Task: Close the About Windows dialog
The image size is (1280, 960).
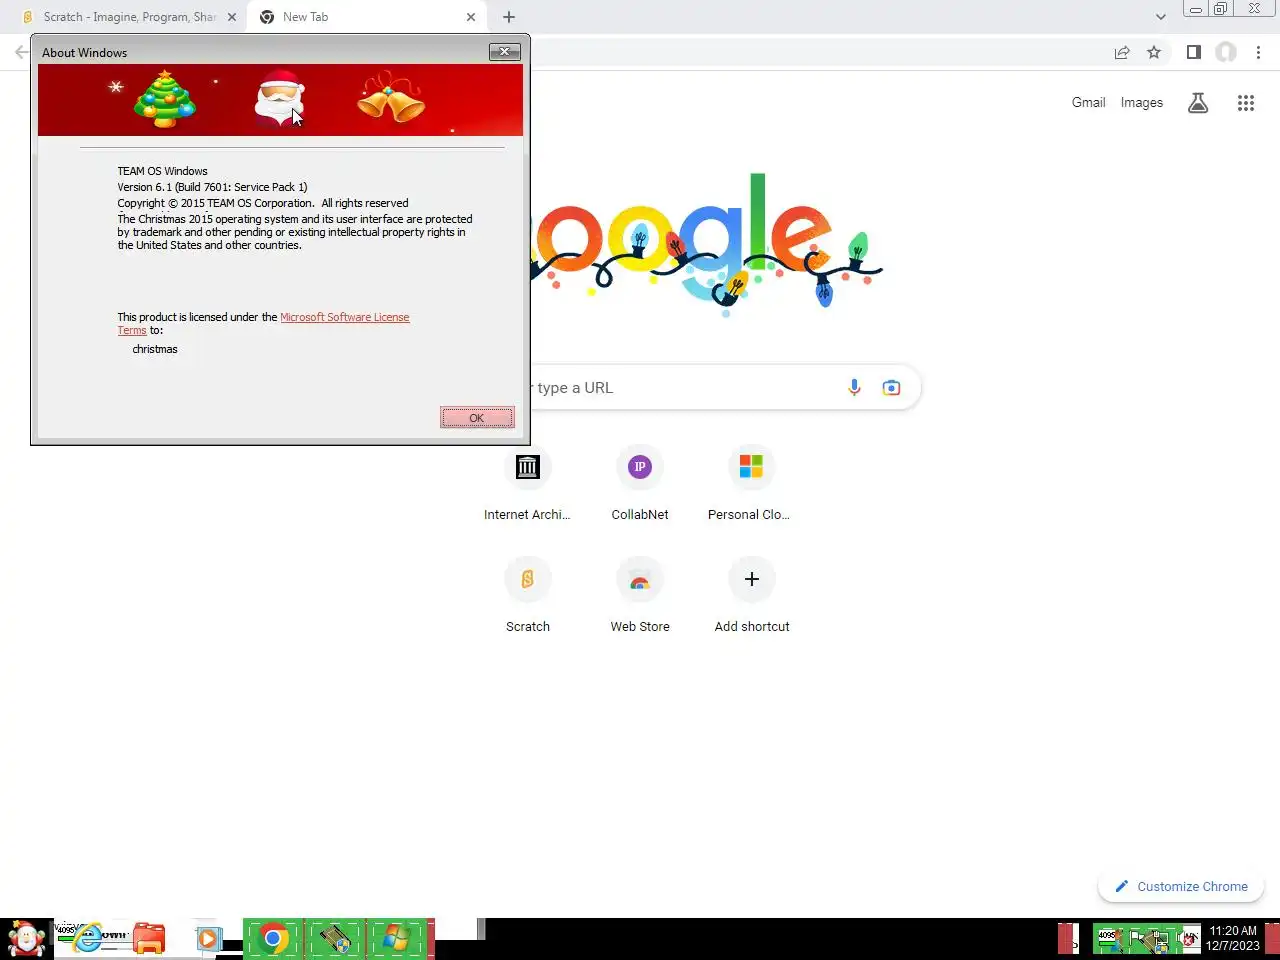Action: 504,52
